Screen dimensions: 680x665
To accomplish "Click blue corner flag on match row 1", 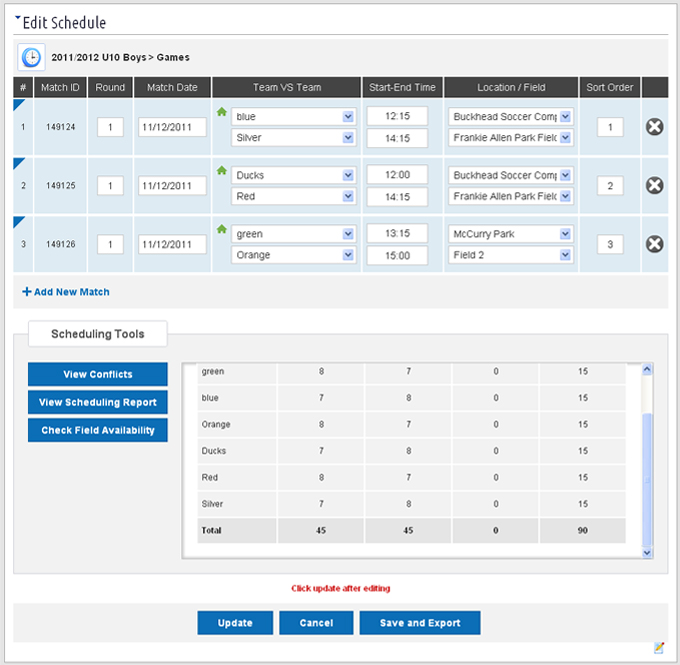I will [x=18, y=104].
